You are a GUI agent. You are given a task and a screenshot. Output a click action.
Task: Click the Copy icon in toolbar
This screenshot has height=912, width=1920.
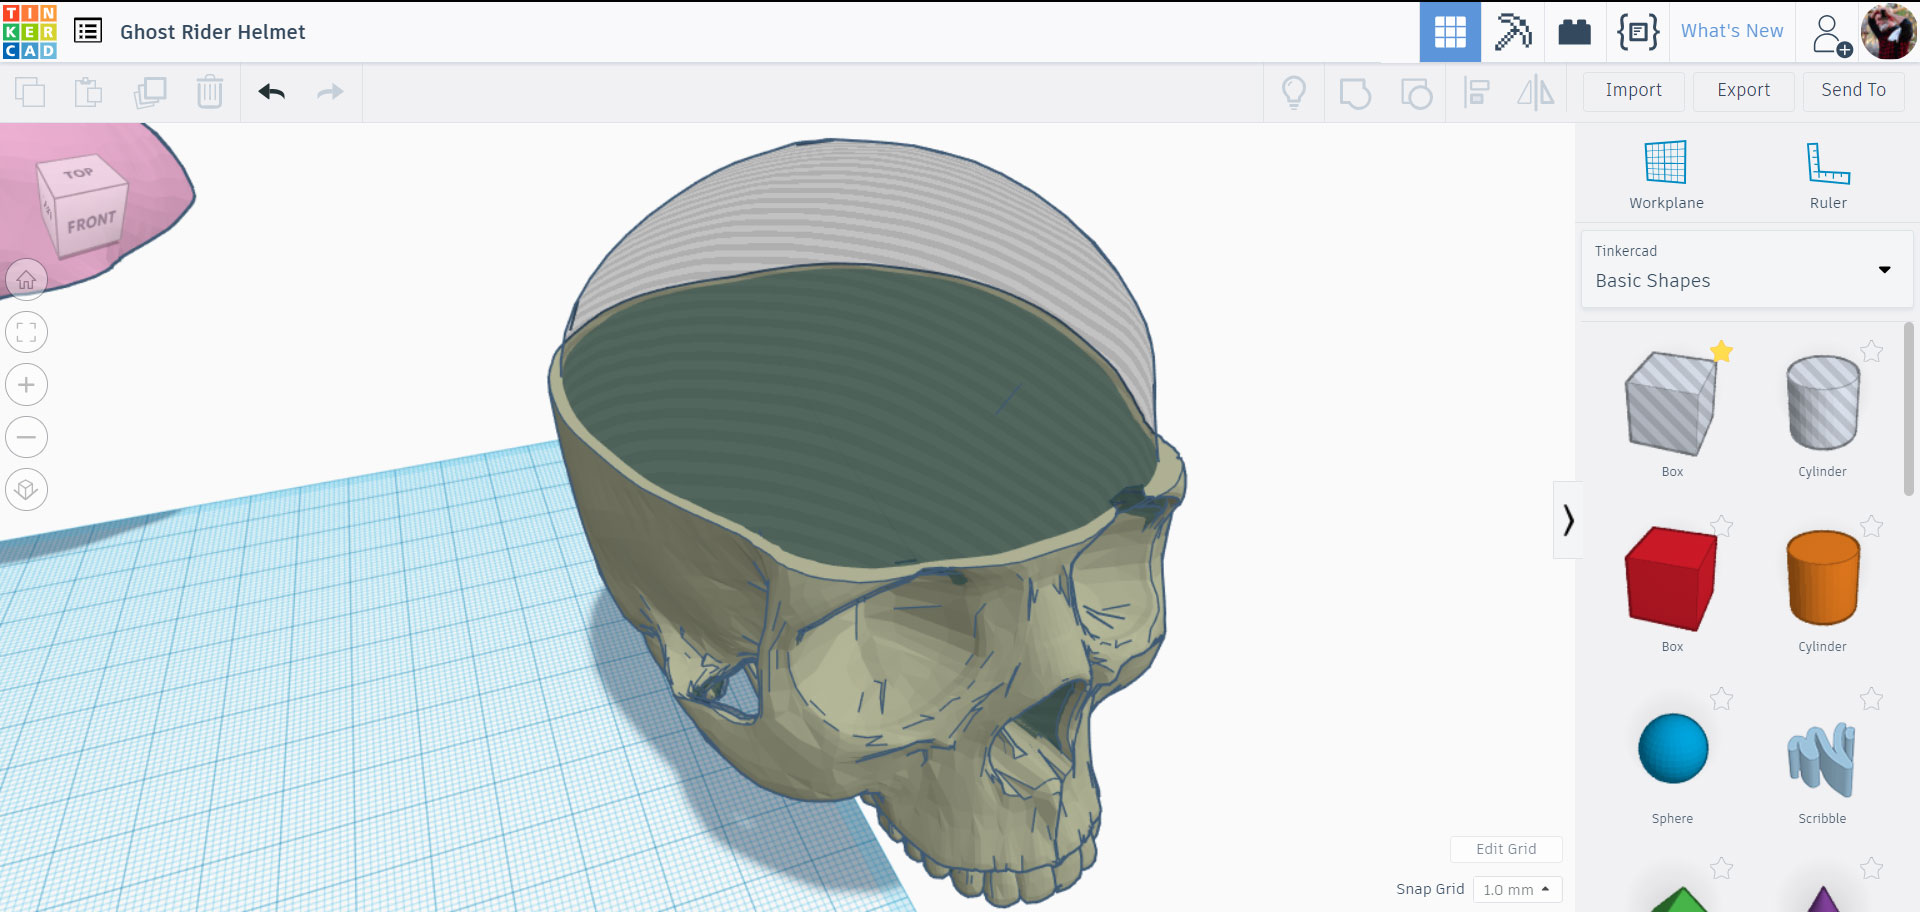click(30, 92)
